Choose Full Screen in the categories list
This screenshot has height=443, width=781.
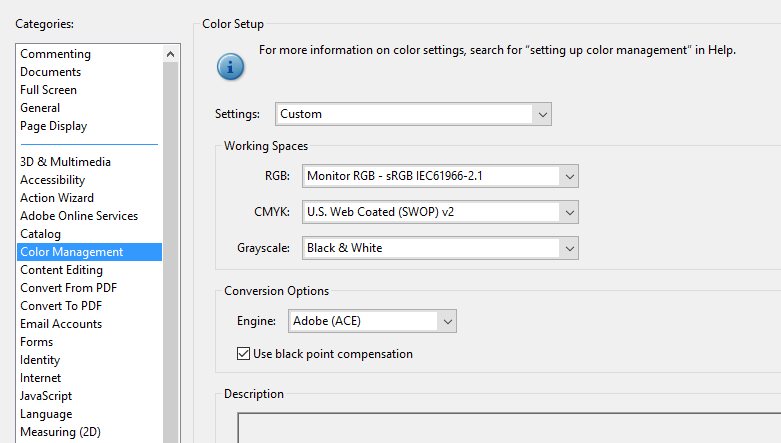(49, 90)
